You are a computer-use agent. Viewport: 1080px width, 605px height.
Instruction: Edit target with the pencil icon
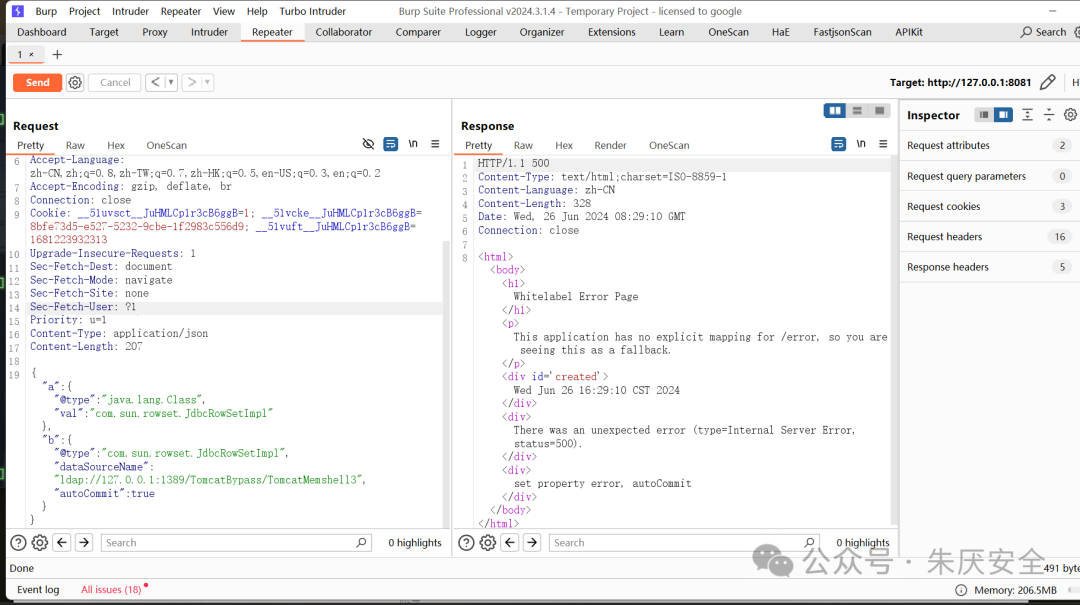click(x=1048, y=83)
